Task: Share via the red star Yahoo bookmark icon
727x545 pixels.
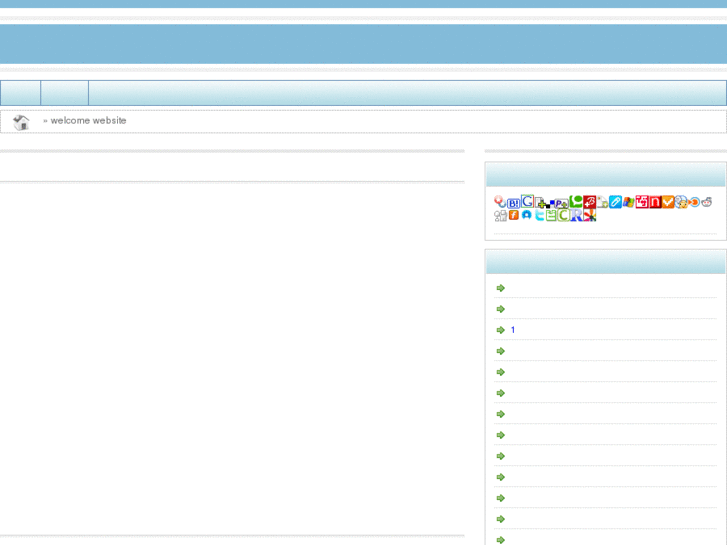Action: click(500, 201)
